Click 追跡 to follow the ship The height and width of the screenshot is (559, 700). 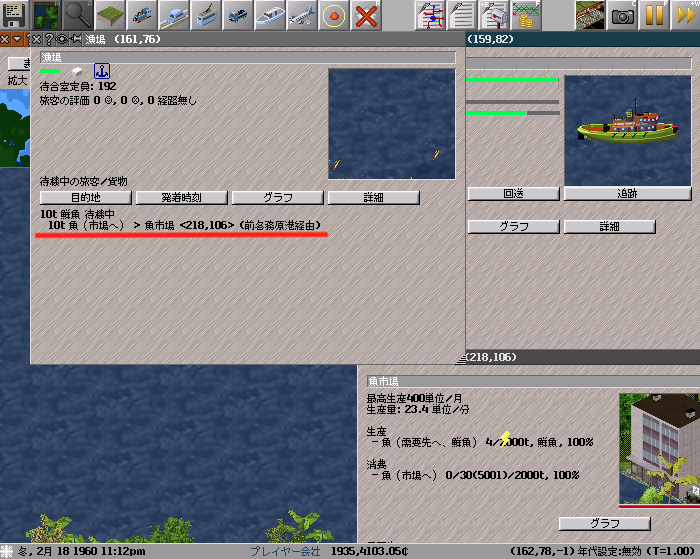tap(628, 193)
